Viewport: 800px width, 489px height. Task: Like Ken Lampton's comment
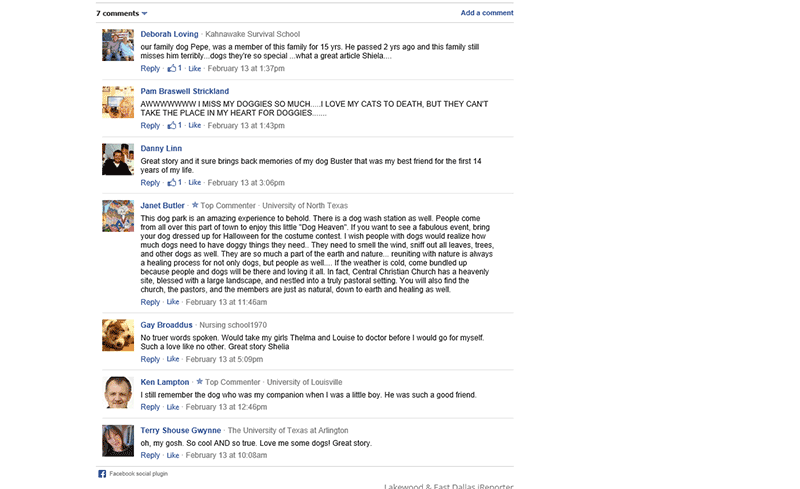tap(173, 407)
